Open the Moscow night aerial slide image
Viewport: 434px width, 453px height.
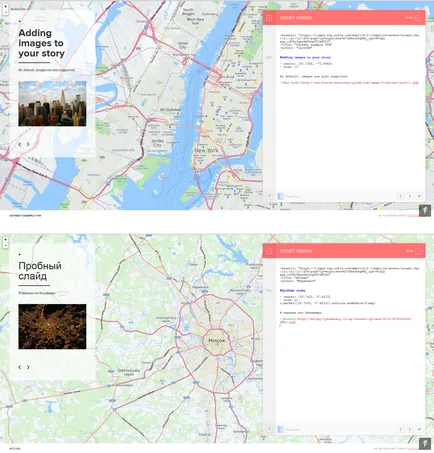coord(52,326)
